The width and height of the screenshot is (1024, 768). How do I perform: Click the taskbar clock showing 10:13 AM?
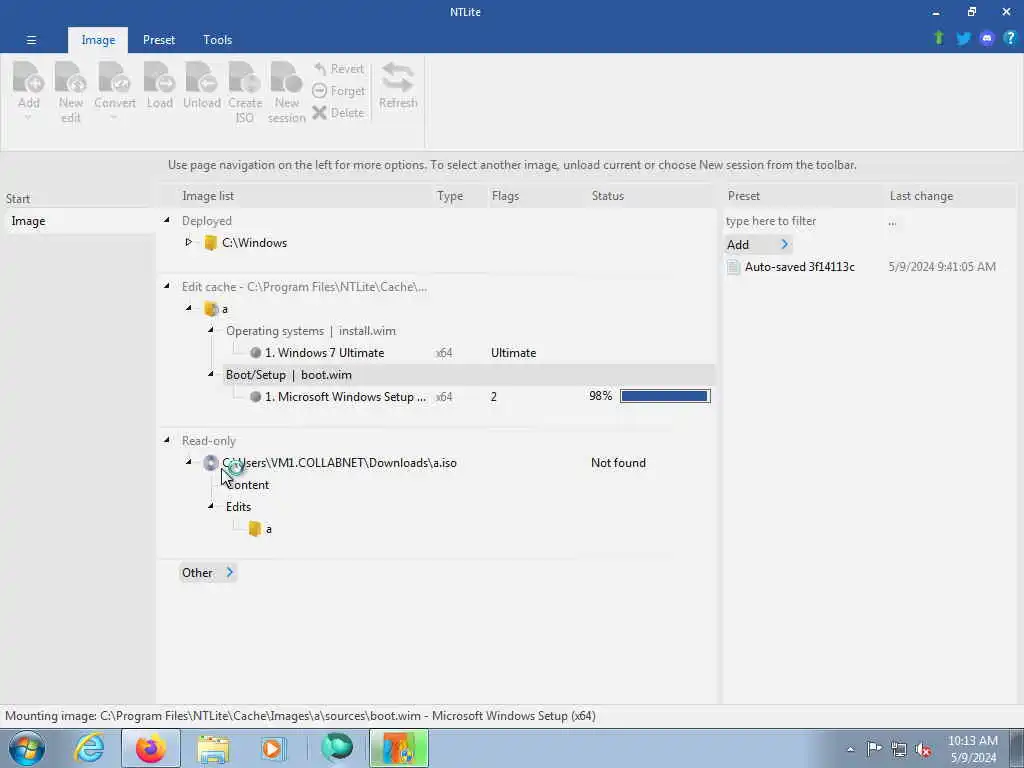point(972,749)
